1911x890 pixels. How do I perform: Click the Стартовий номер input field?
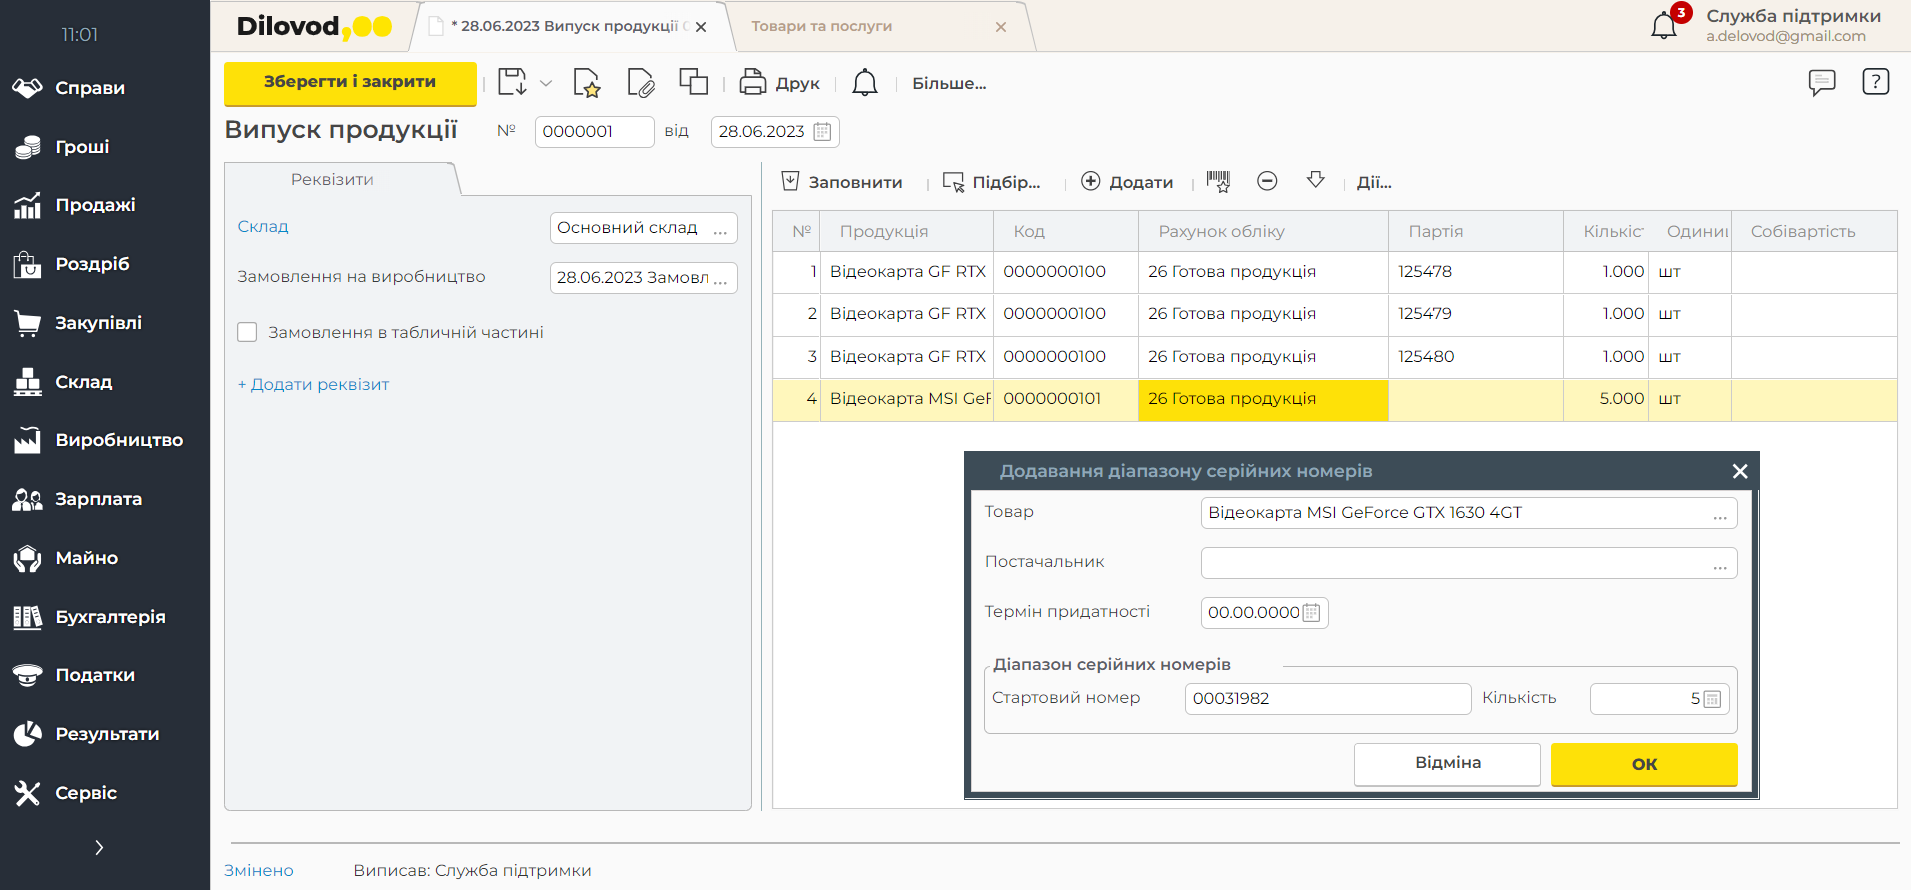tap(1327, 699)
